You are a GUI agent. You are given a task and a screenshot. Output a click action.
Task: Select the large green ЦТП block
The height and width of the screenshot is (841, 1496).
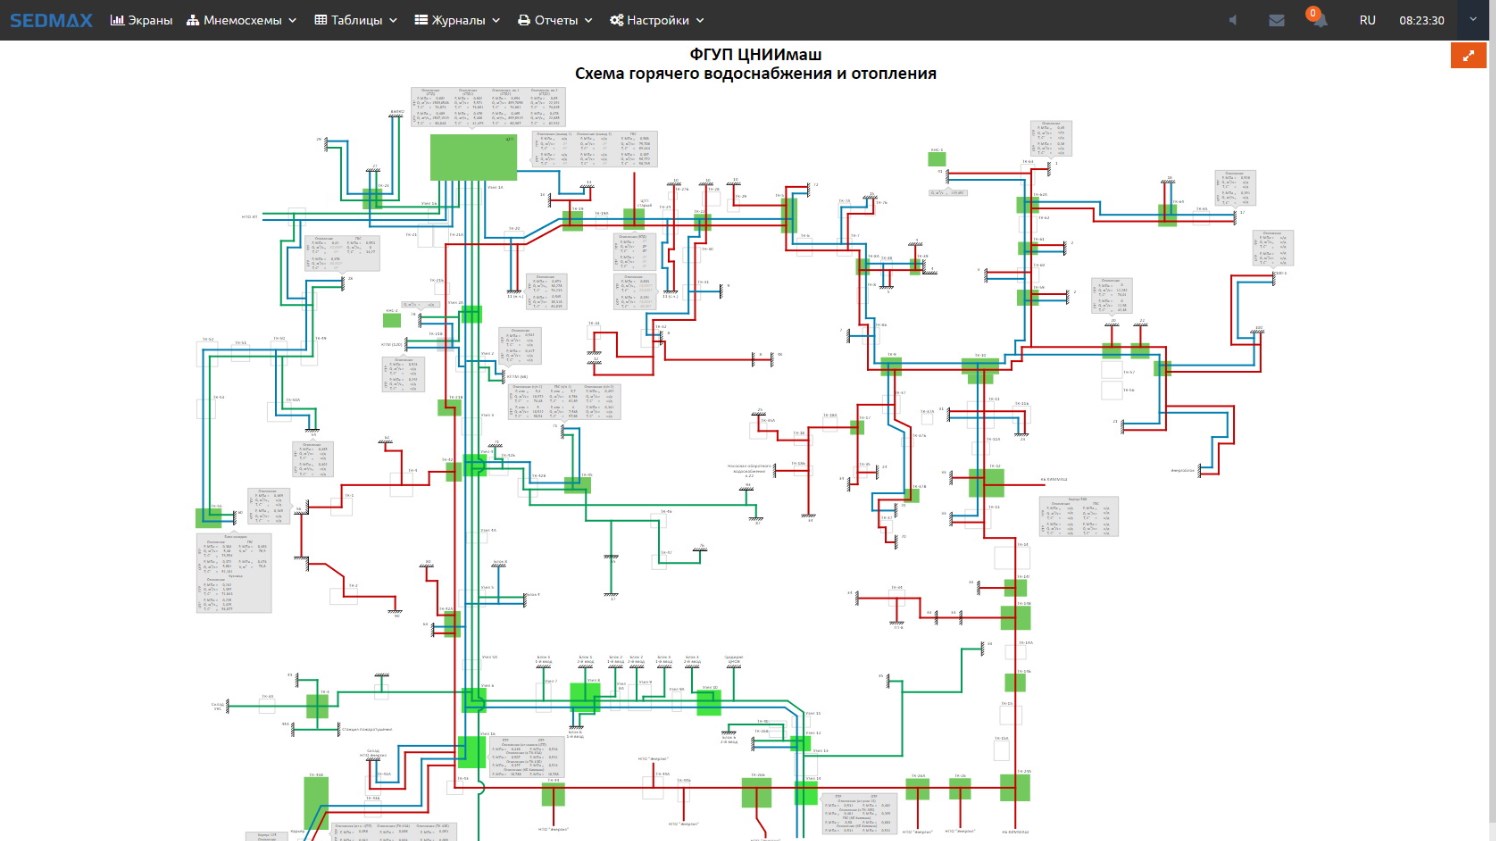point(473,157)
